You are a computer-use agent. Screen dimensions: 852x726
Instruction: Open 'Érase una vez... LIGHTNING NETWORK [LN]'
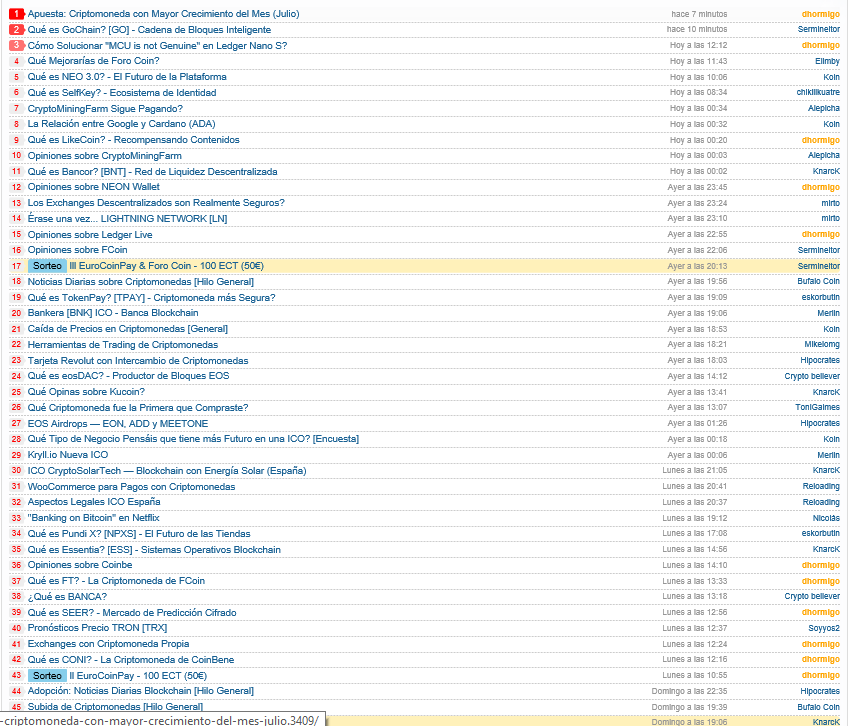coord(128,218)
